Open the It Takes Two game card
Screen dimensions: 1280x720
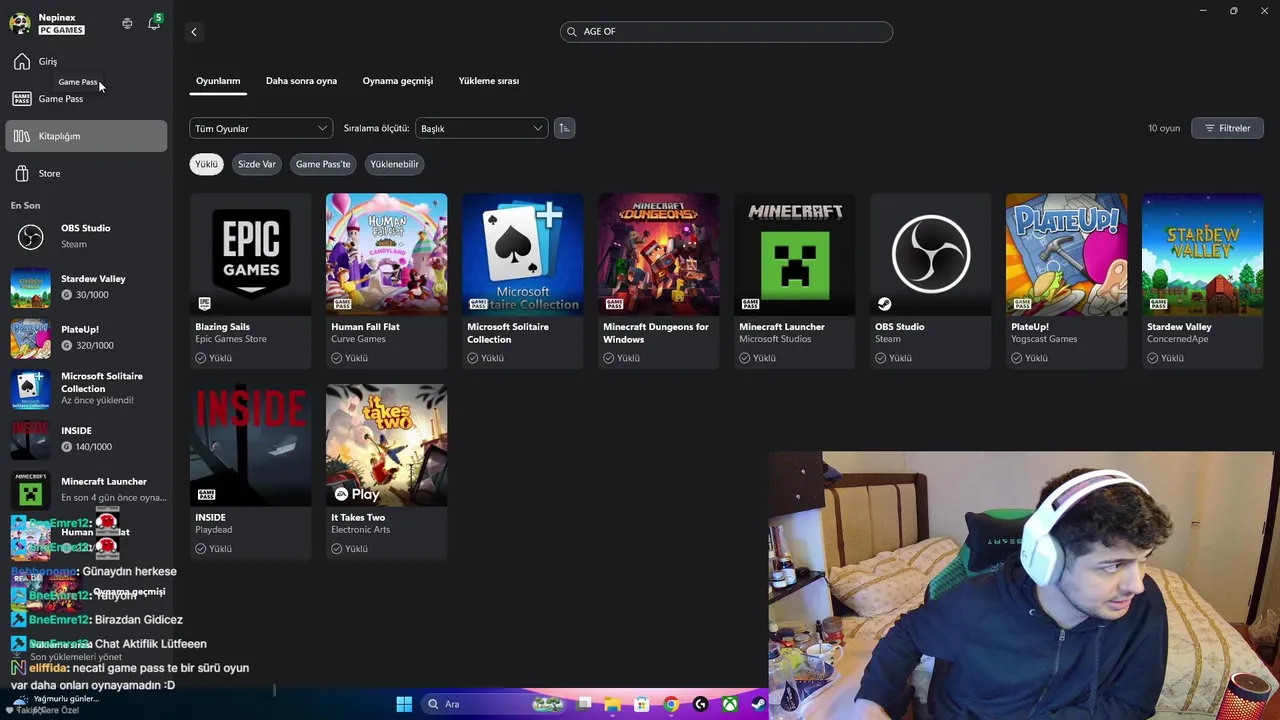[x=386, y=472]
